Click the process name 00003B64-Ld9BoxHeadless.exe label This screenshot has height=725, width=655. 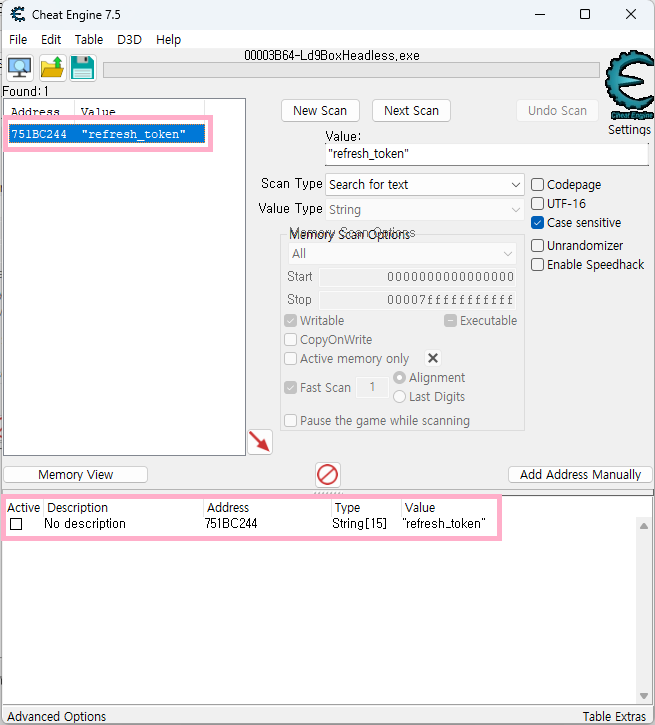tap(332, 56)
